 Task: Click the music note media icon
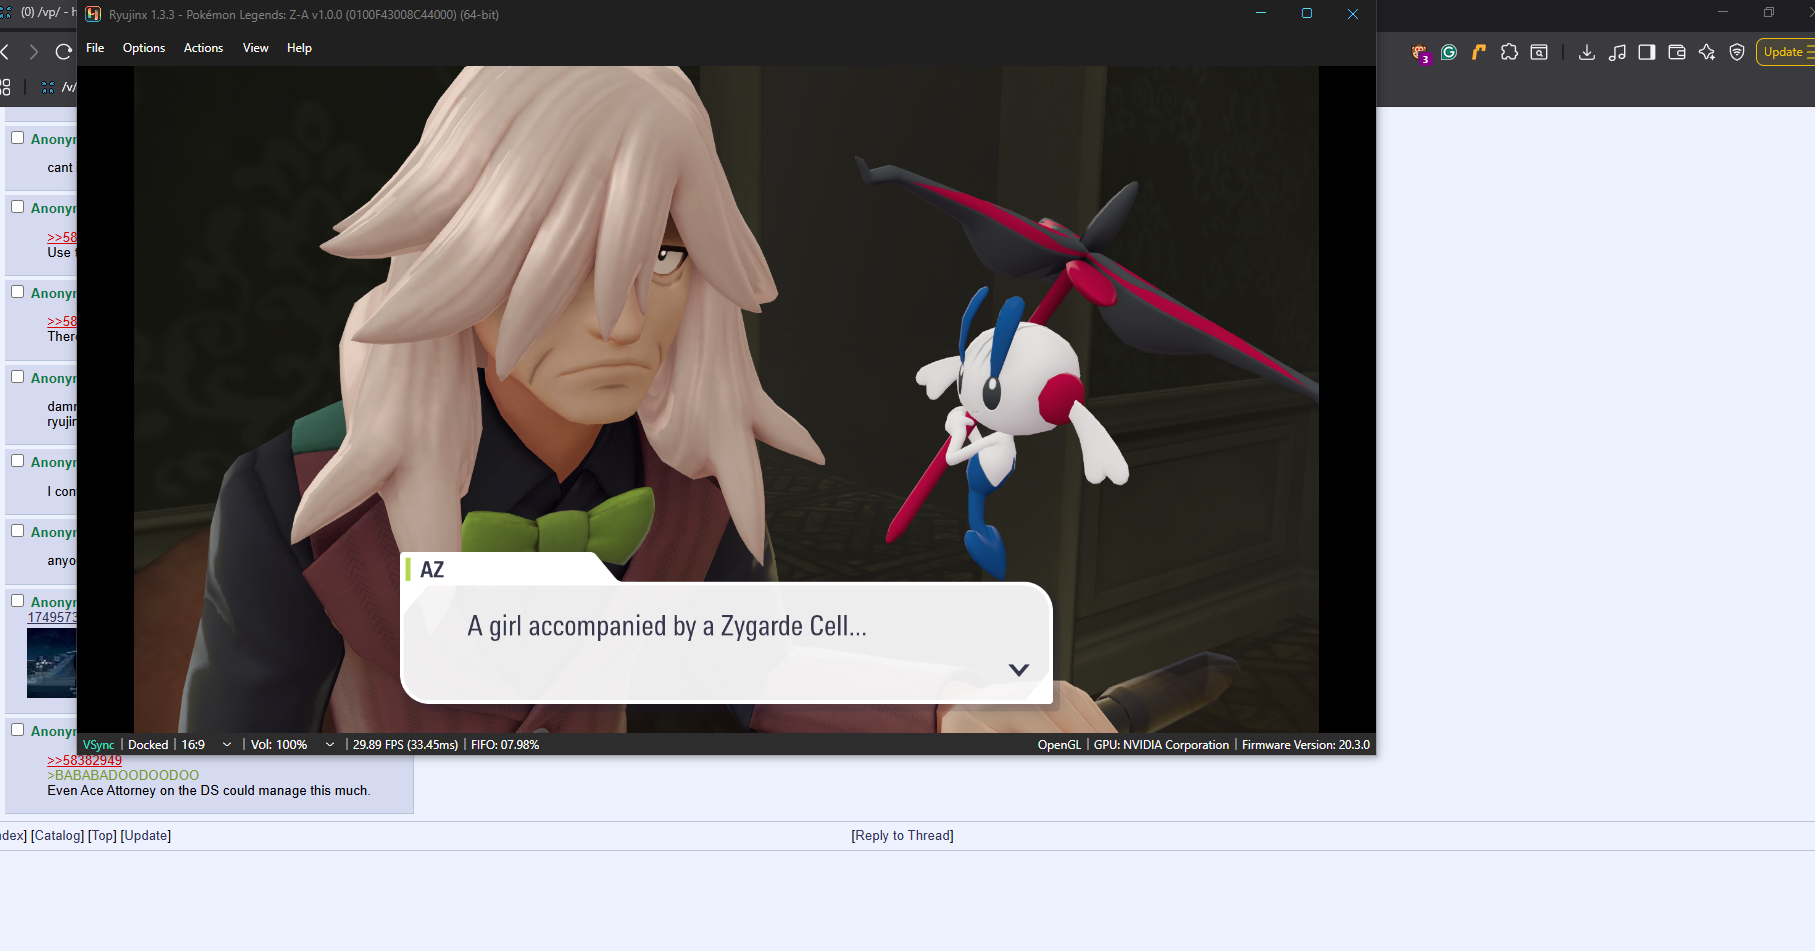(1617, 52)
